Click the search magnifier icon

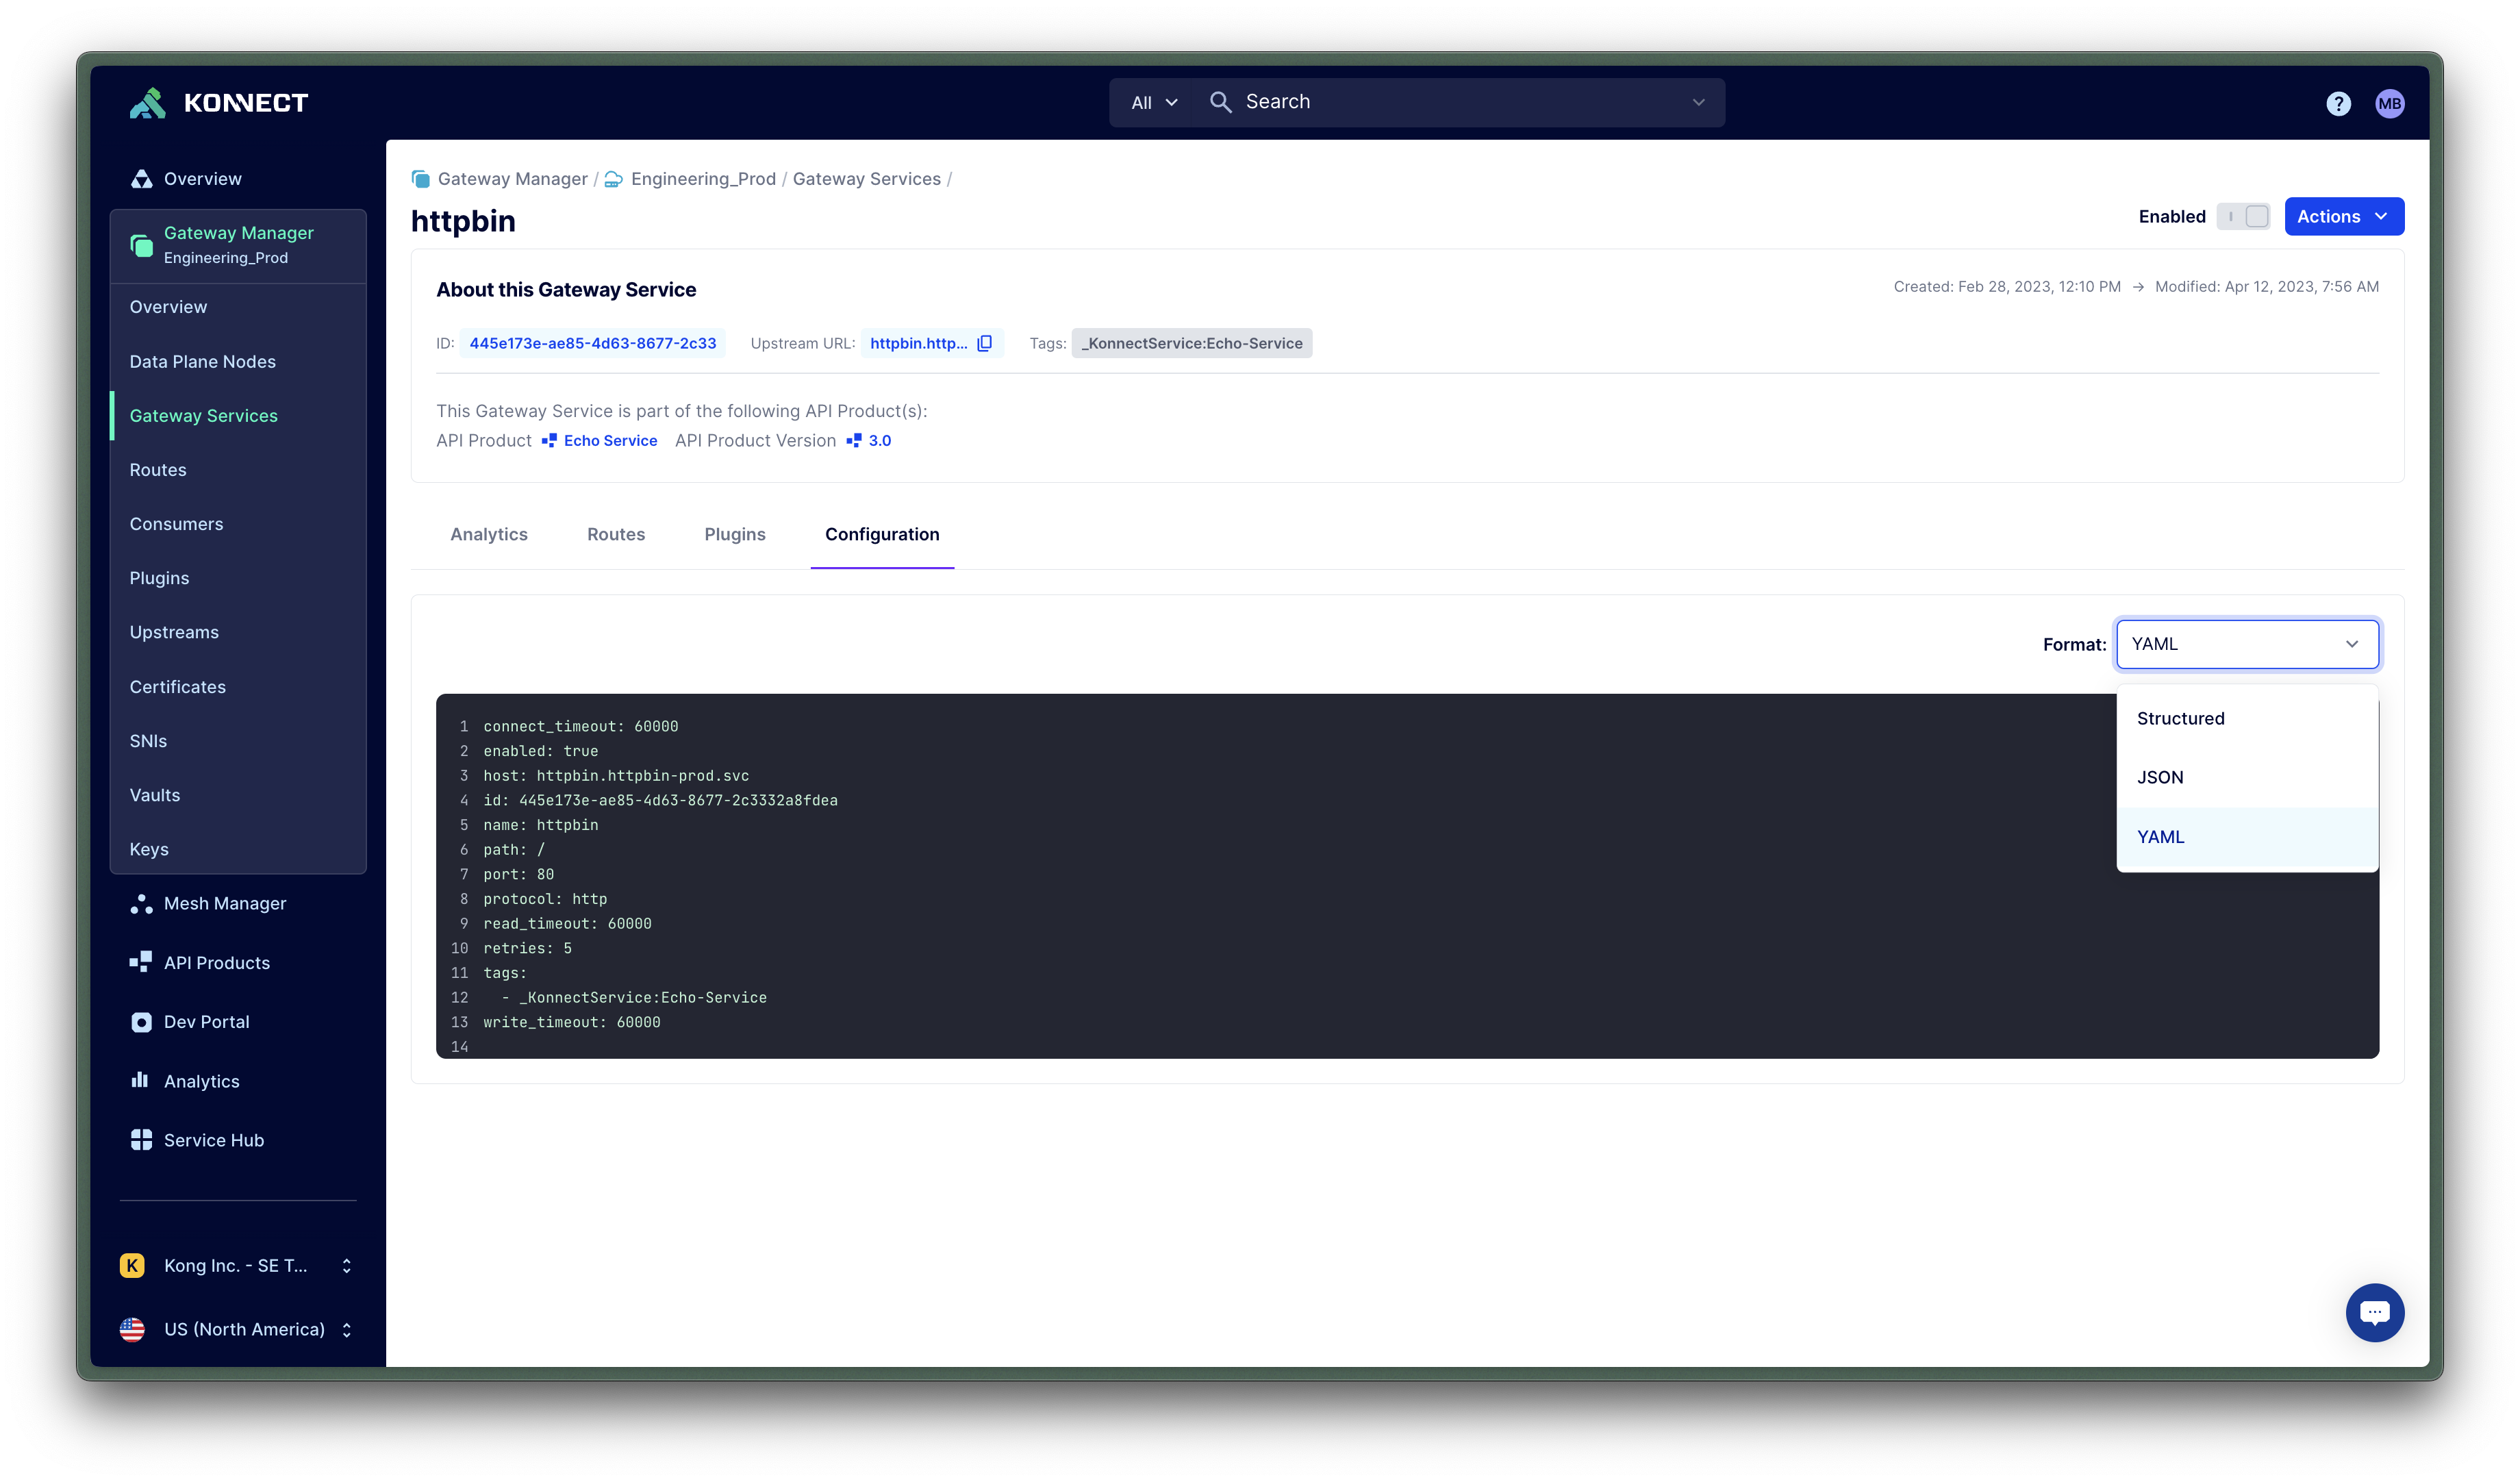[1220, 102]
